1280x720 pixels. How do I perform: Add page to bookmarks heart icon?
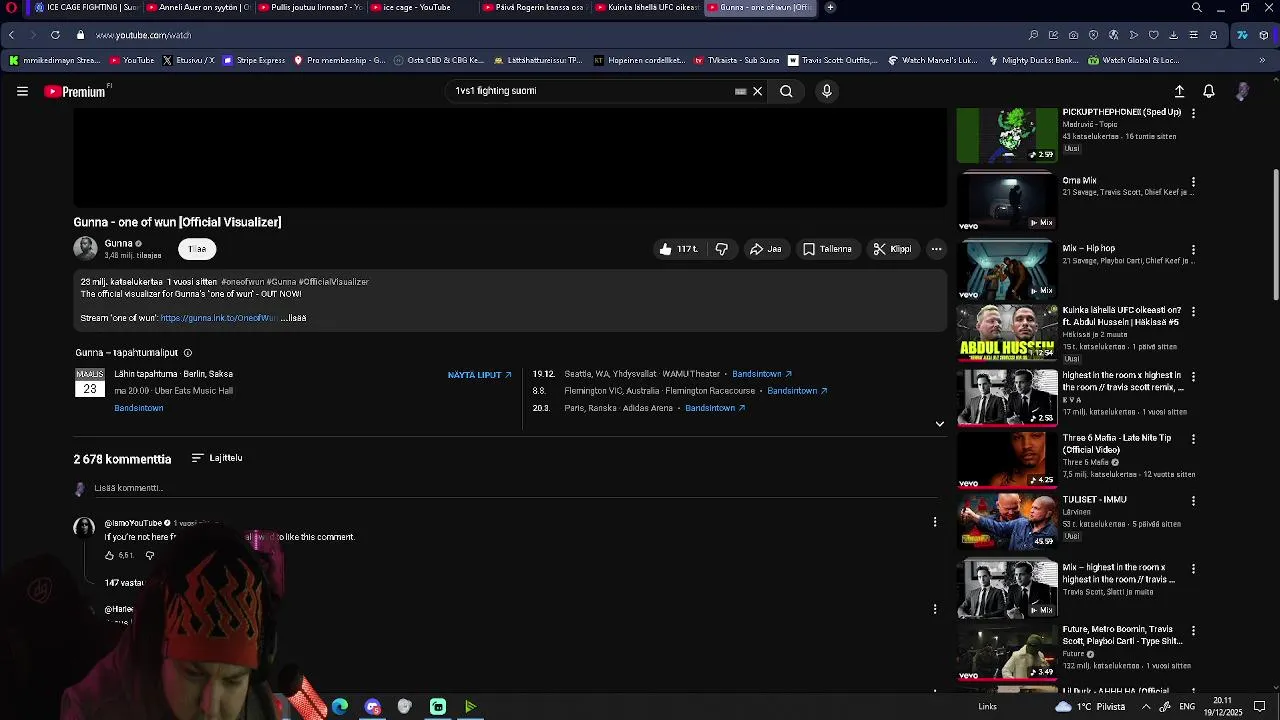coord(1153,35)
